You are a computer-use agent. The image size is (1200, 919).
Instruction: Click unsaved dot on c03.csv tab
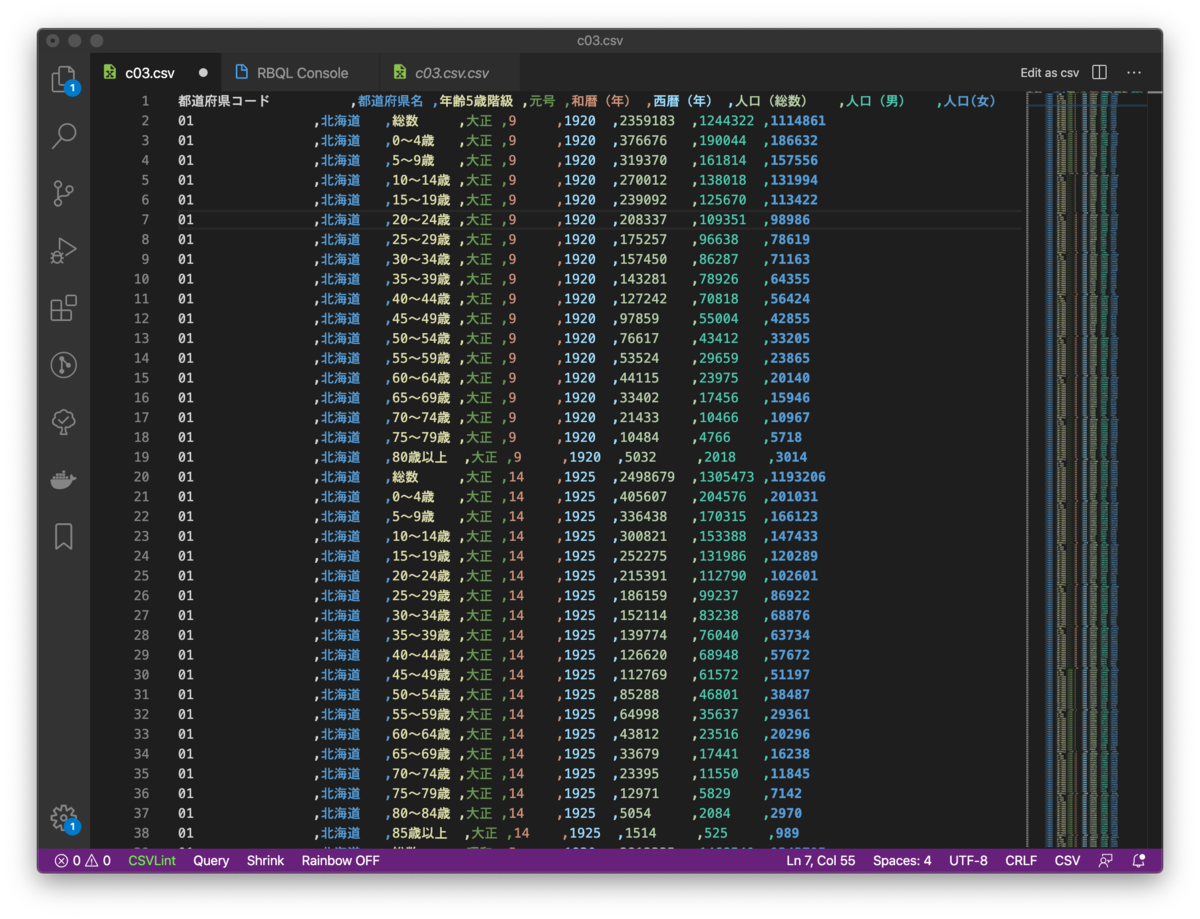pos(204,73)
